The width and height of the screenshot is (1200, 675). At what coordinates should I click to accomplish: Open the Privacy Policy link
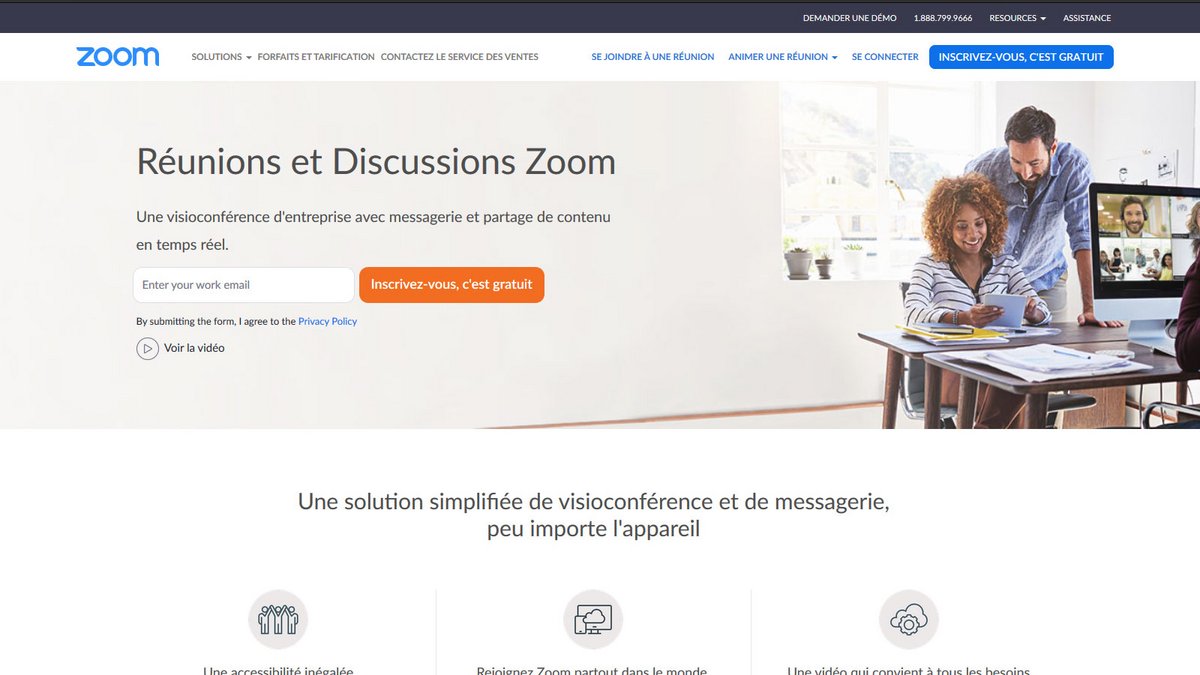[328, 321]
